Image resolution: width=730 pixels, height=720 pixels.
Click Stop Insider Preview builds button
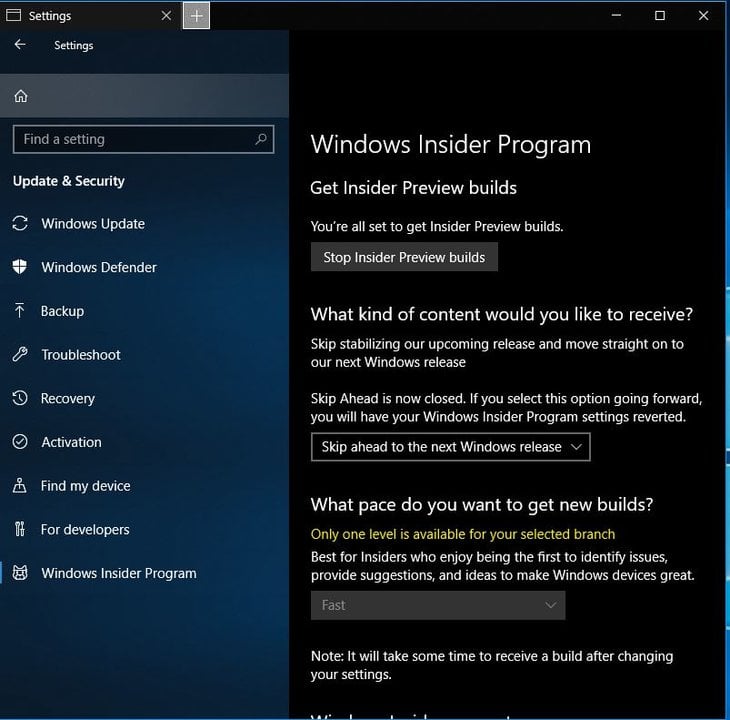404,257
